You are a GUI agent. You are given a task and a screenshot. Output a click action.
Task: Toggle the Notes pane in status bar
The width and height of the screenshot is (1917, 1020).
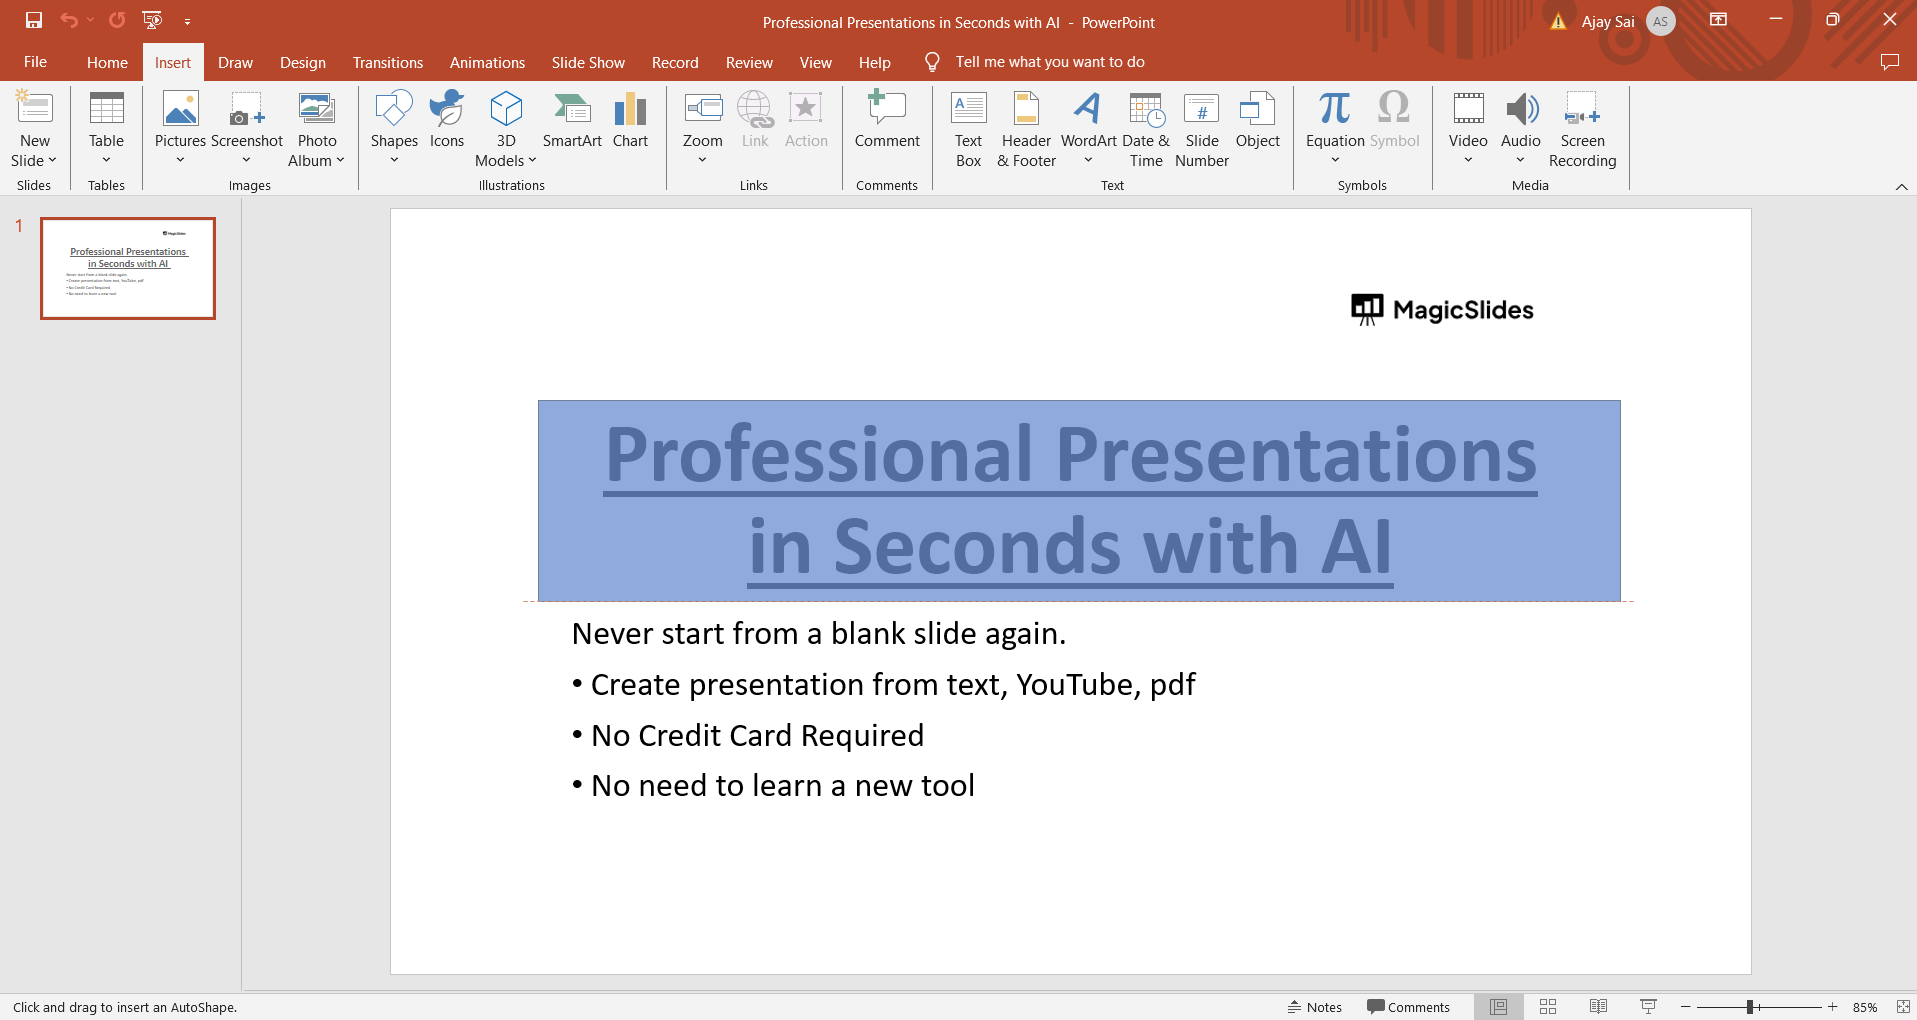[1315, 1007]
